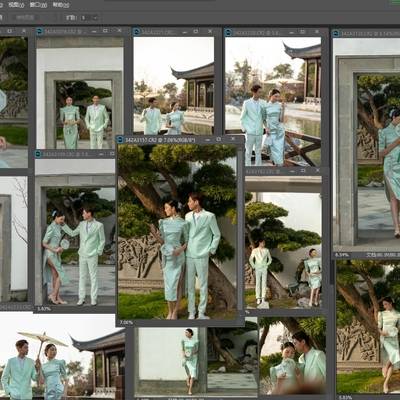Click the document icon of the couple-by-pond-railing window
Viewport: 400px width, 400px height.
(x=228, y=32)
